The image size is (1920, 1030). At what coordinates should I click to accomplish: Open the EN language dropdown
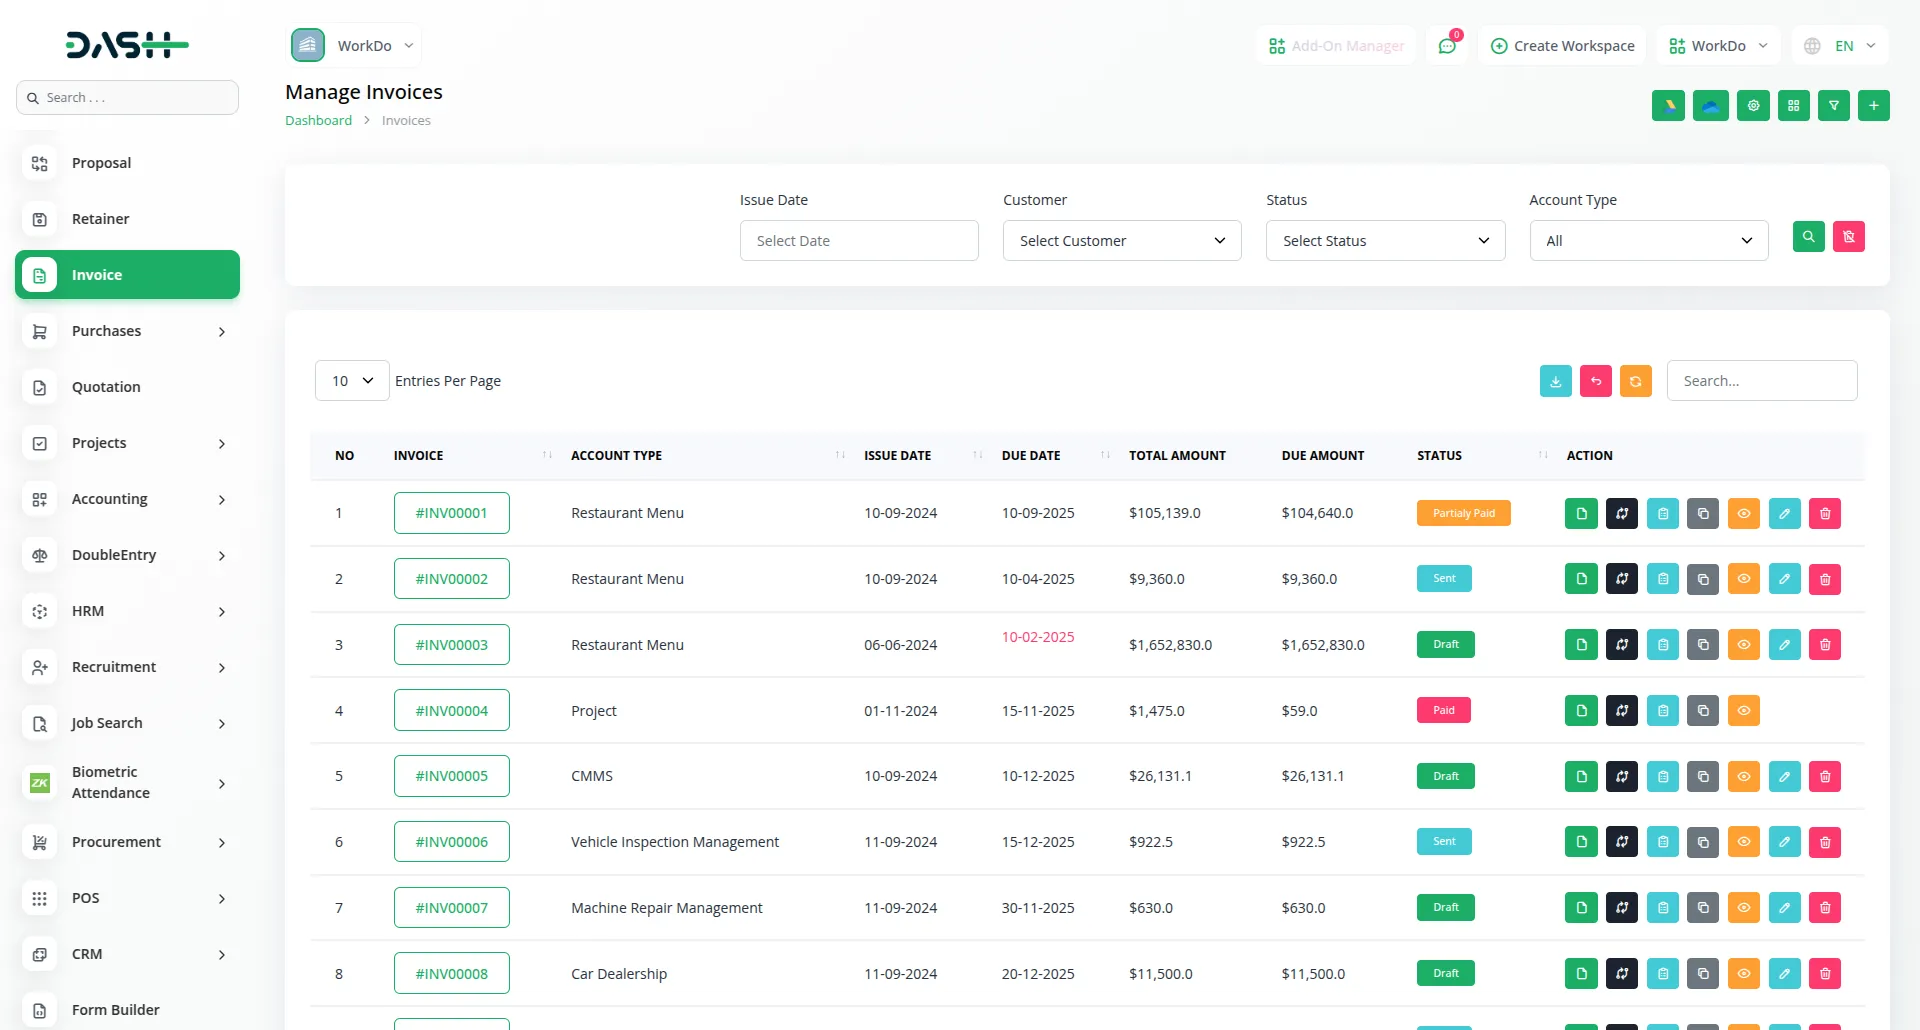1840,46
